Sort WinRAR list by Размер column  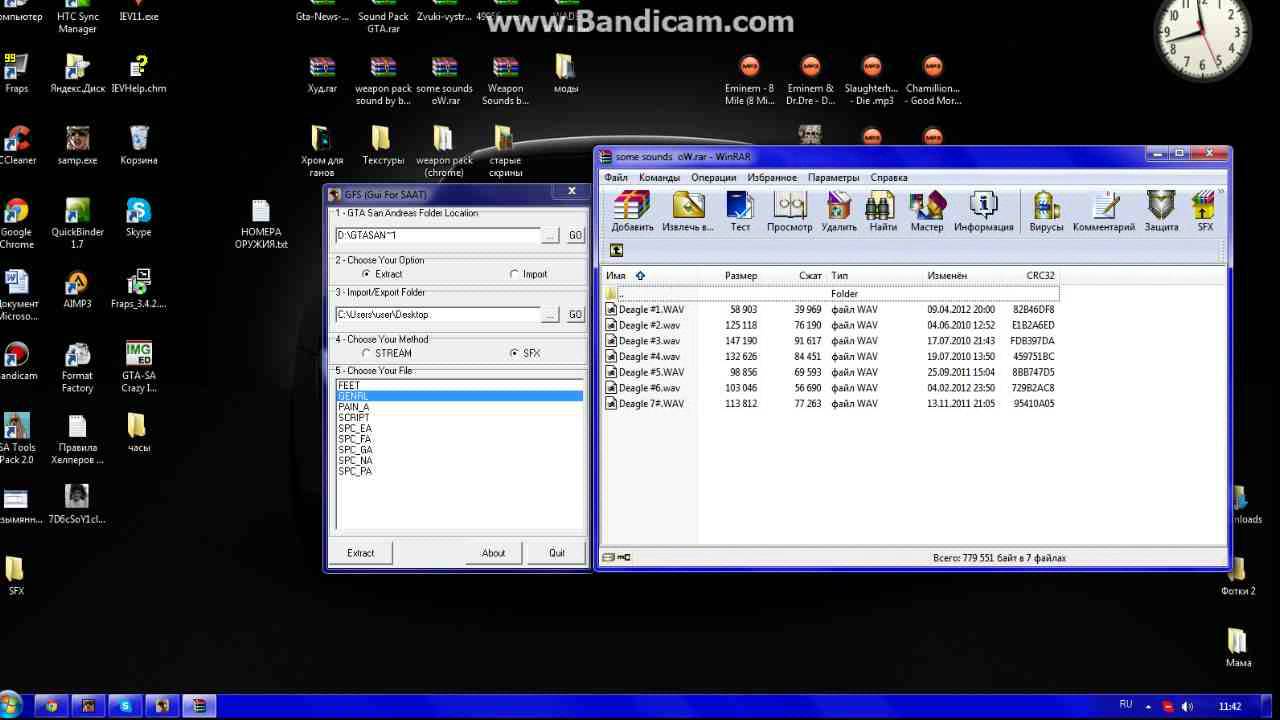coord(741,275)
